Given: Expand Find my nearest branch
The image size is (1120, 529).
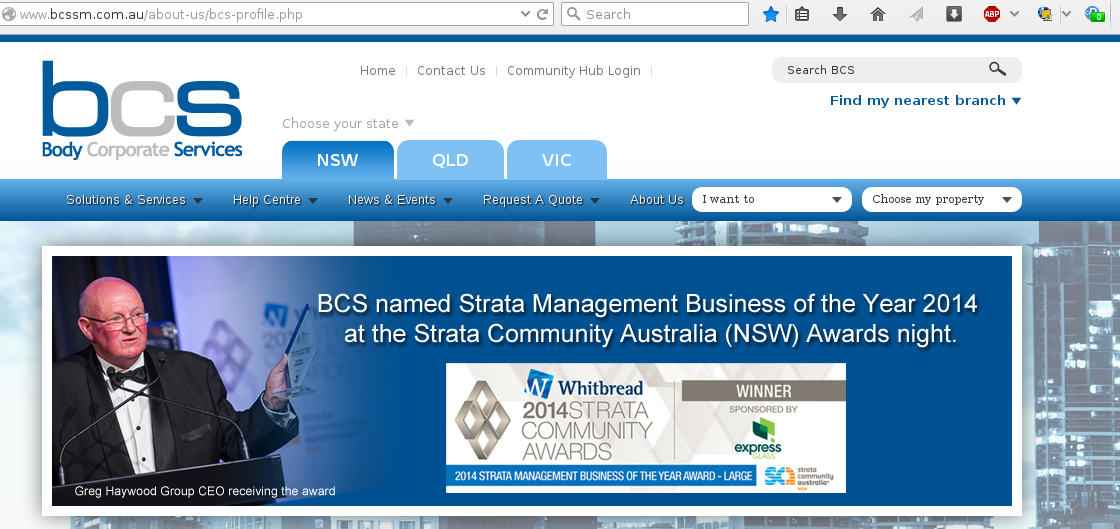Looking at the screenshot, I should [926, 101].
